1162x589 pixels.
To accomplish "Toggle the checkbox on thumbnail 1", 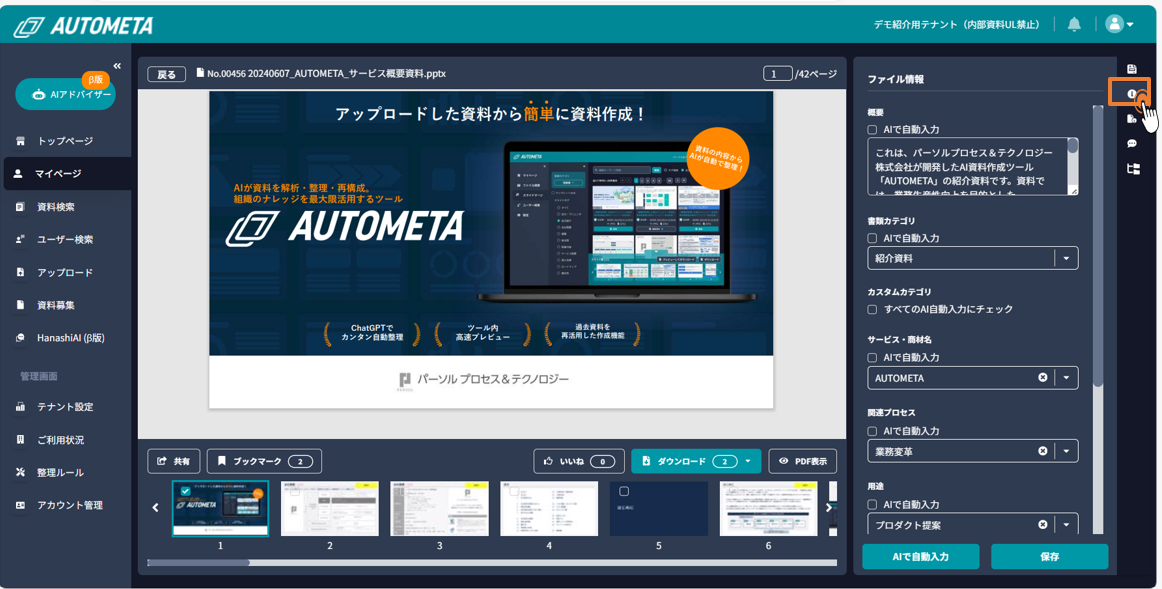I will pos(185,491).
